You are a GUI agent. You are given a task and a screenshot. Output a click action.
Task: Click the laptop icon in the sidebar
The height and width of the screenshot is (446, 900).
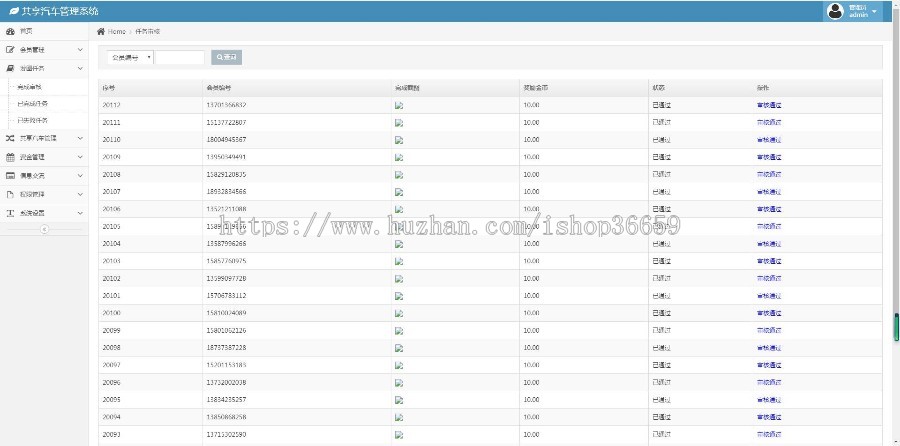point(10,68)
